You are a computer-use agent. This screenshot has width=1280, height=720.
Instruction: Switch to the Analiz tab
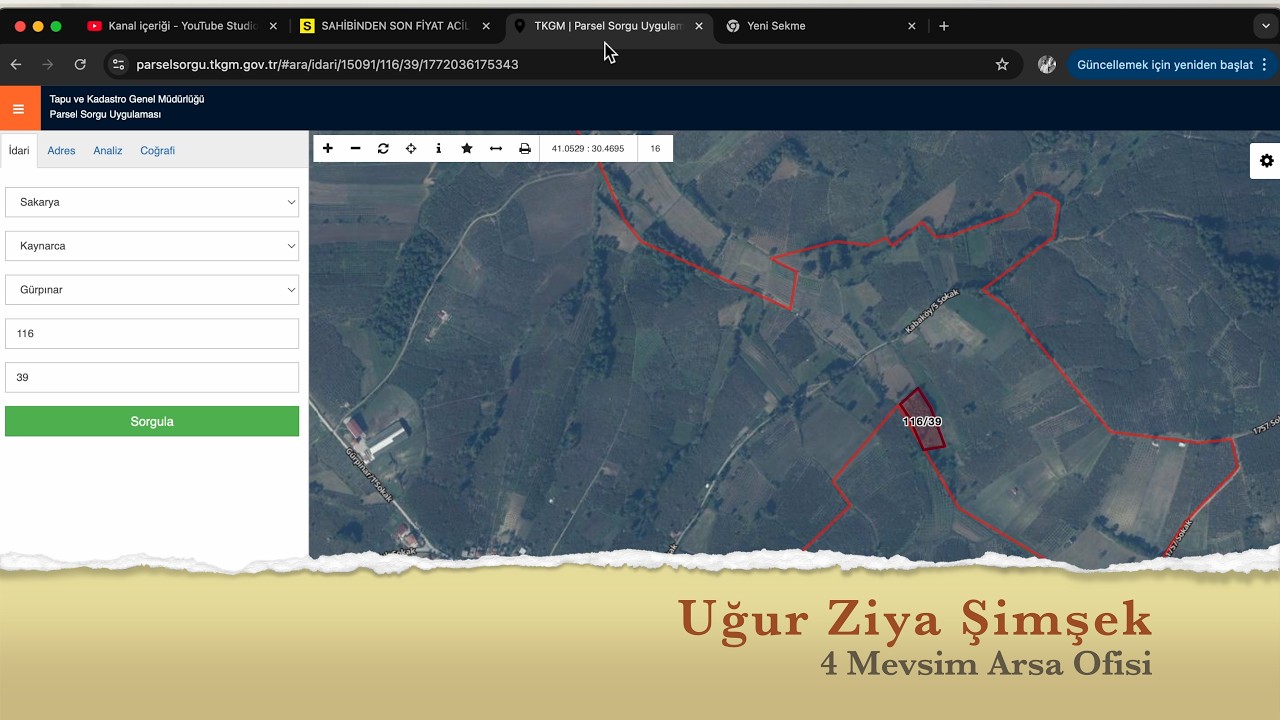pos(108,150)
